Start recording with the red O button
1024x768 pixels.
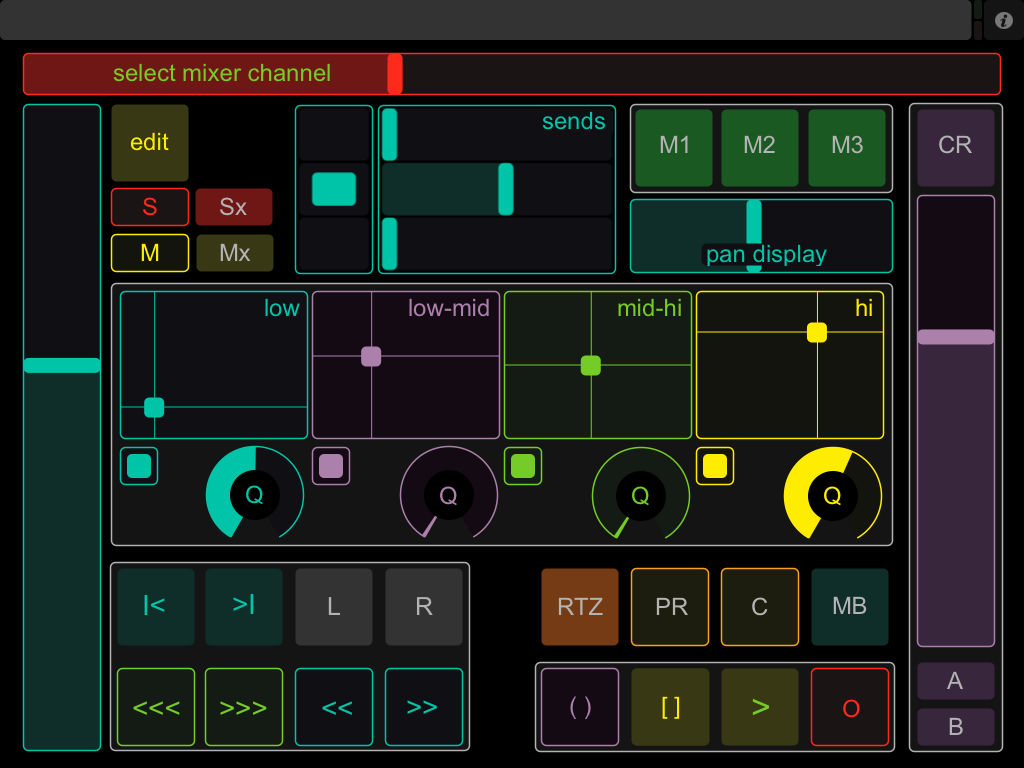850,707
